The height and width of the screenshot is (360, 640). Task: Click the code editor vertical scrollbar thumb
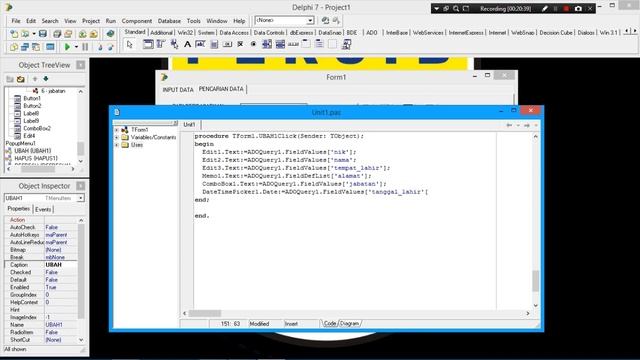click(x=536, y=281)
